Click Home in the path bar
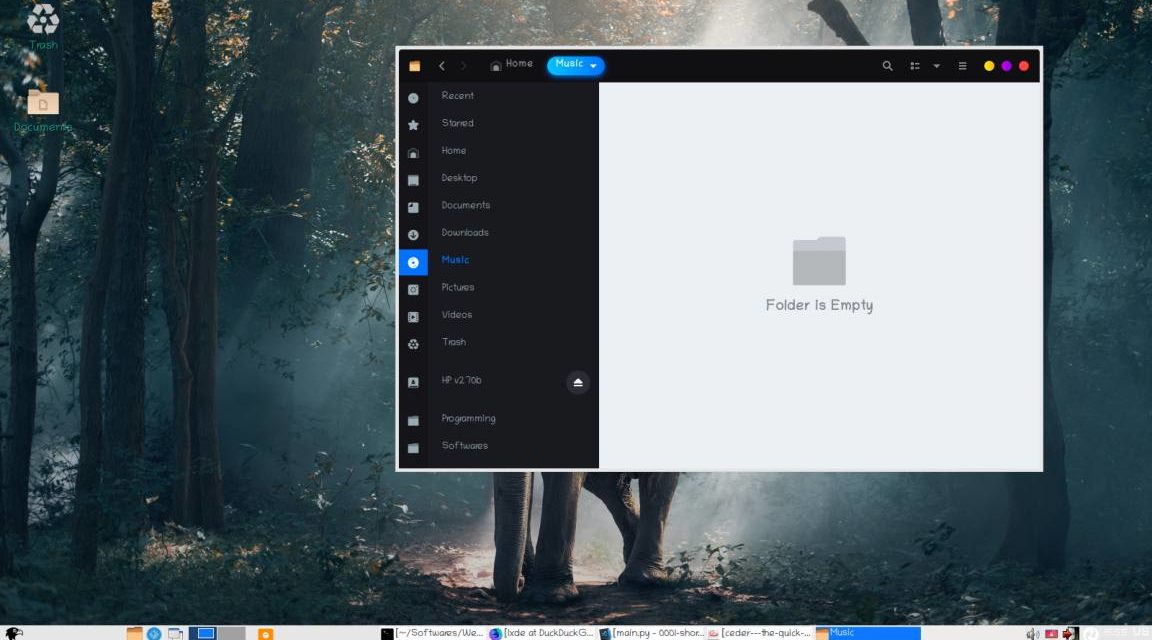The width and height of the screenshot is (1152, 640). click(x=511, y=65)
